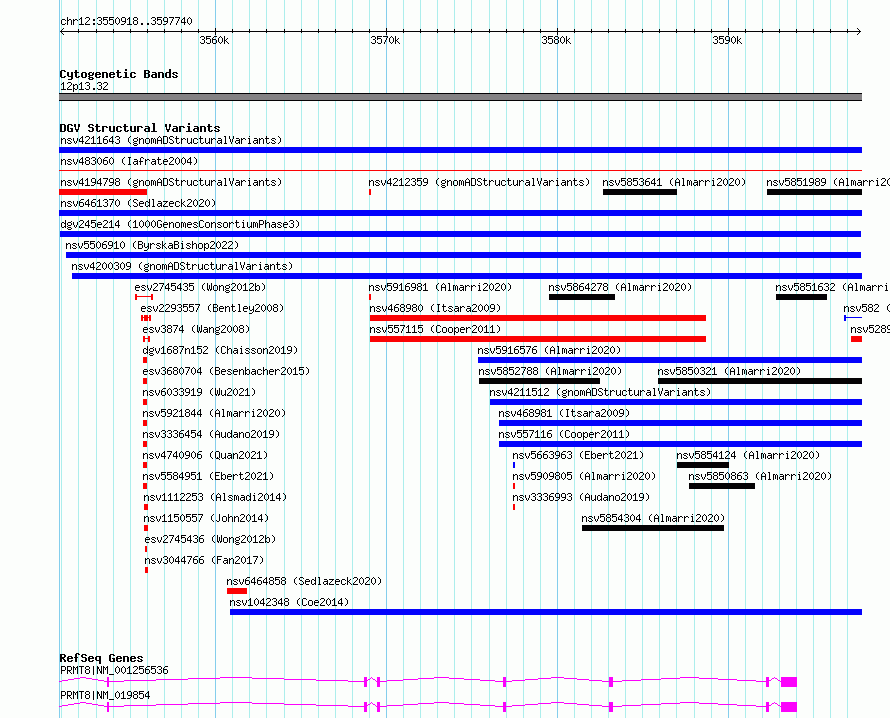Open nsv557115 Cooper2011 variant label
The height and width of the screenshot is (718, 890).
pyautogui.click(x=435, y=329)
